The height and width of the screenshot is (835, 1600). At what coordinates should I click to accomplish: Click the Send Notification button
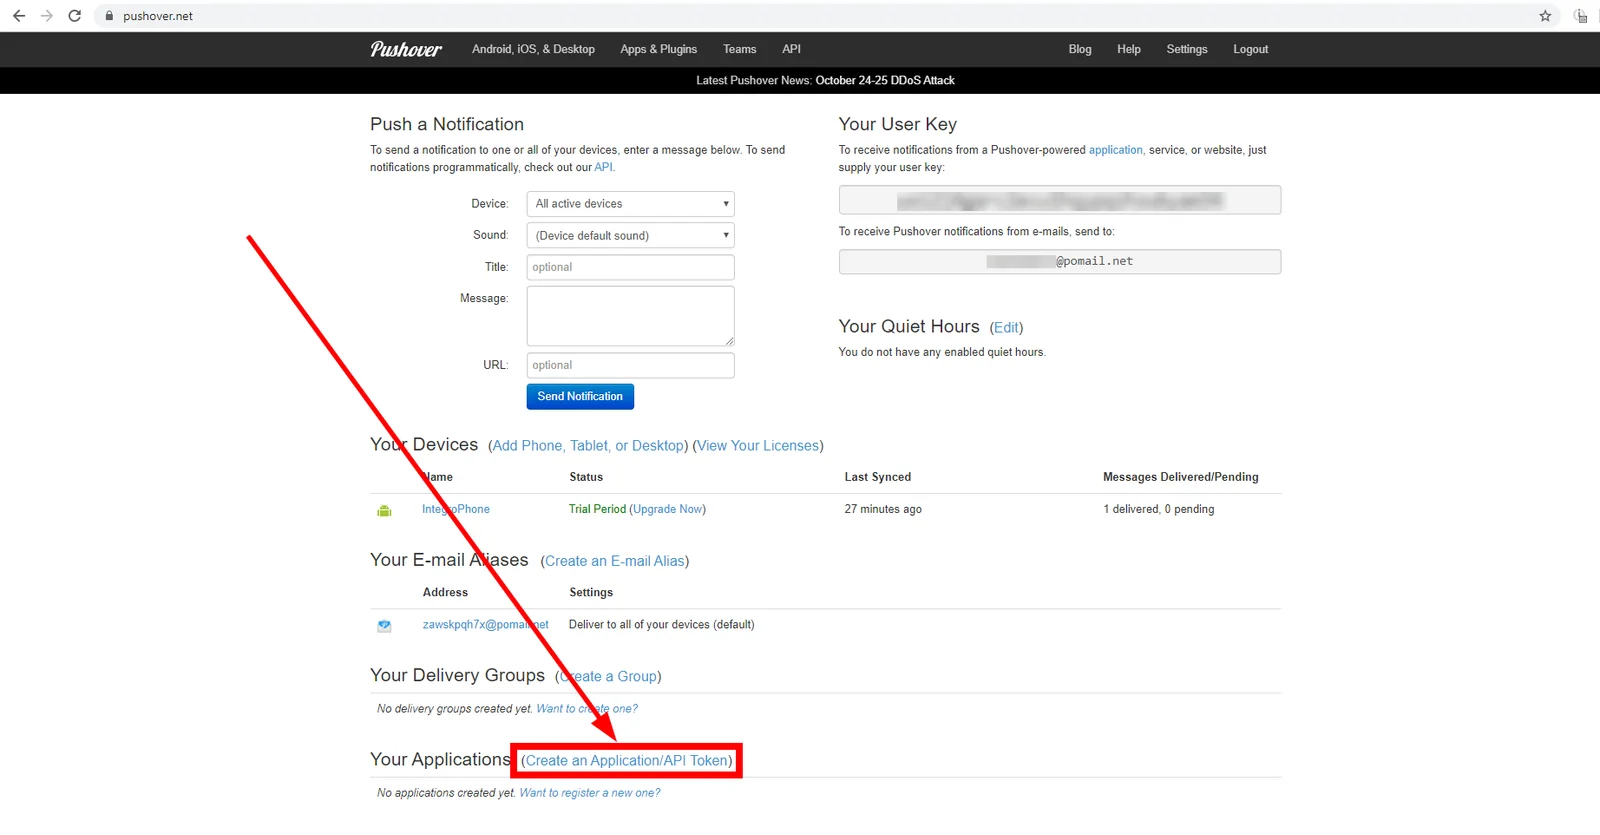tap(580, 397)
